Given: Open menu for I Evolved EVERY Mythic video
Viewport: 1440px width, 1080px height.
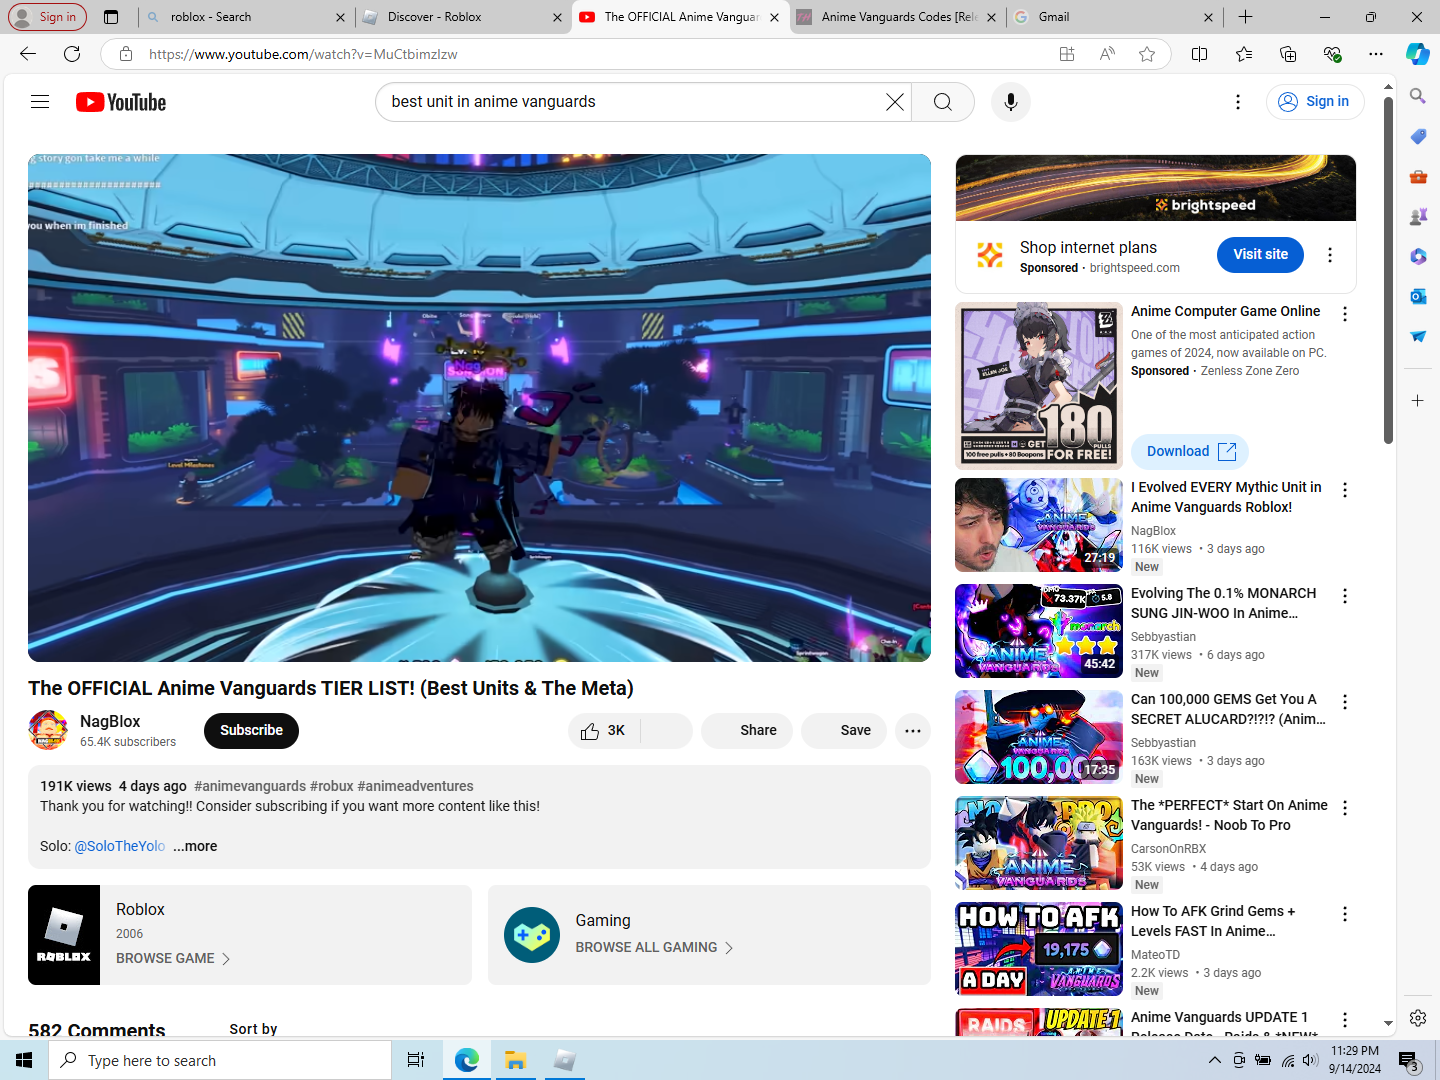Looking at the screenshot, I should coord(1345,490).
